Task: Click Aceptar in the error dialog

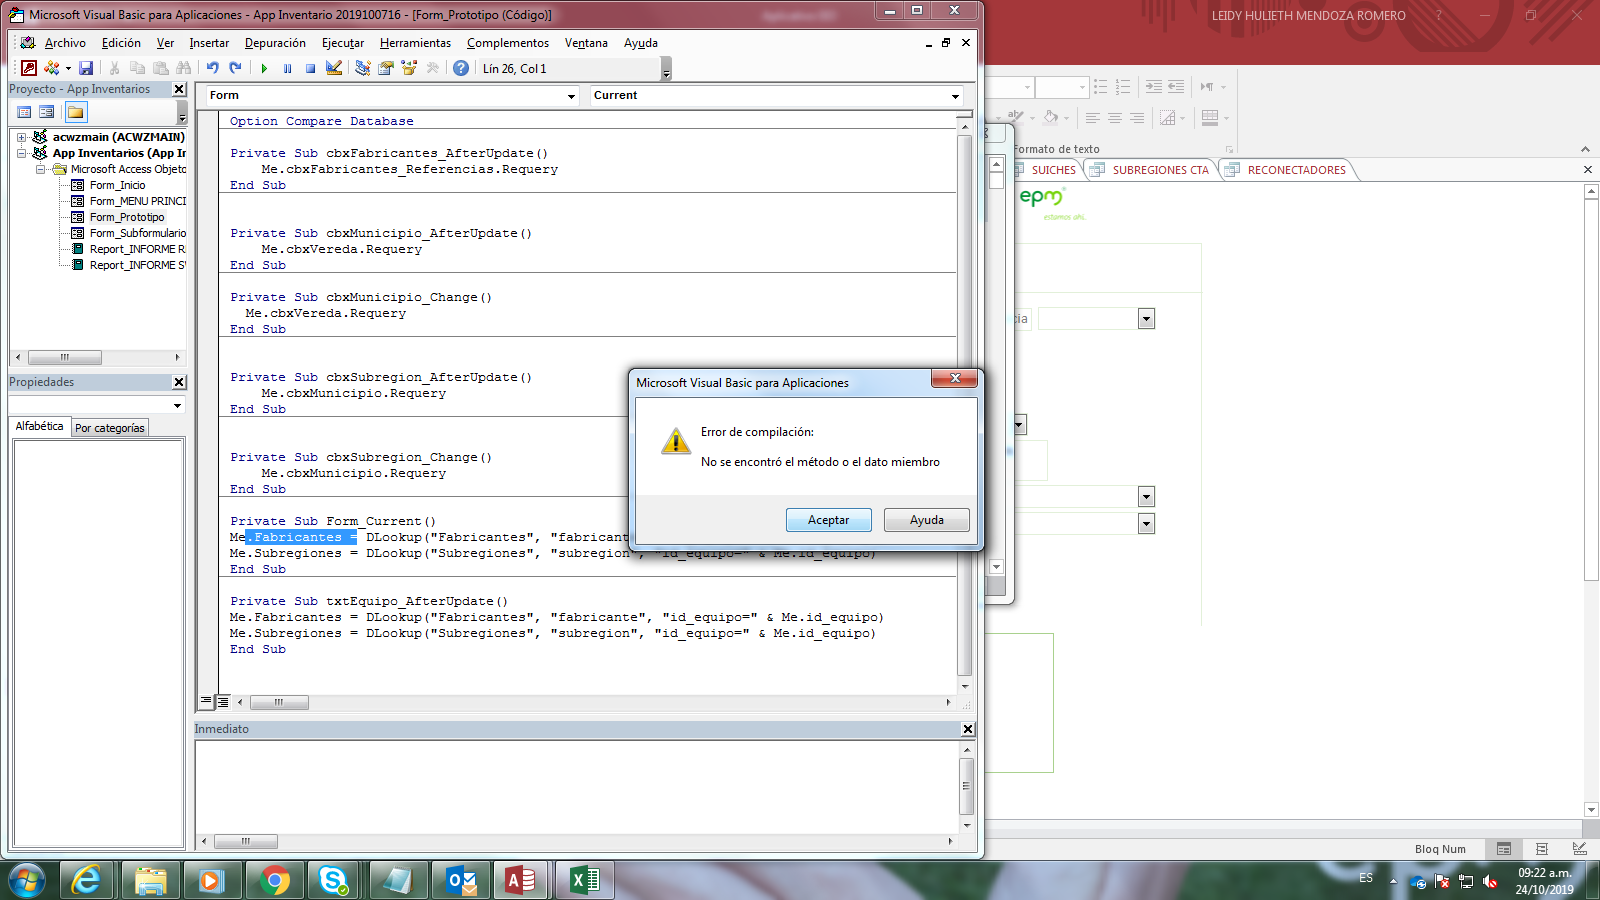Action: point(828,520)
